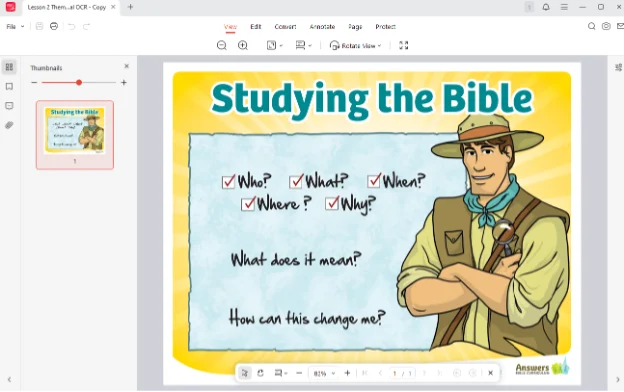The height and width of the screenshot is (392, 624).
Task: Click the page fit icon in View ribbon
Action: point(271,45)
